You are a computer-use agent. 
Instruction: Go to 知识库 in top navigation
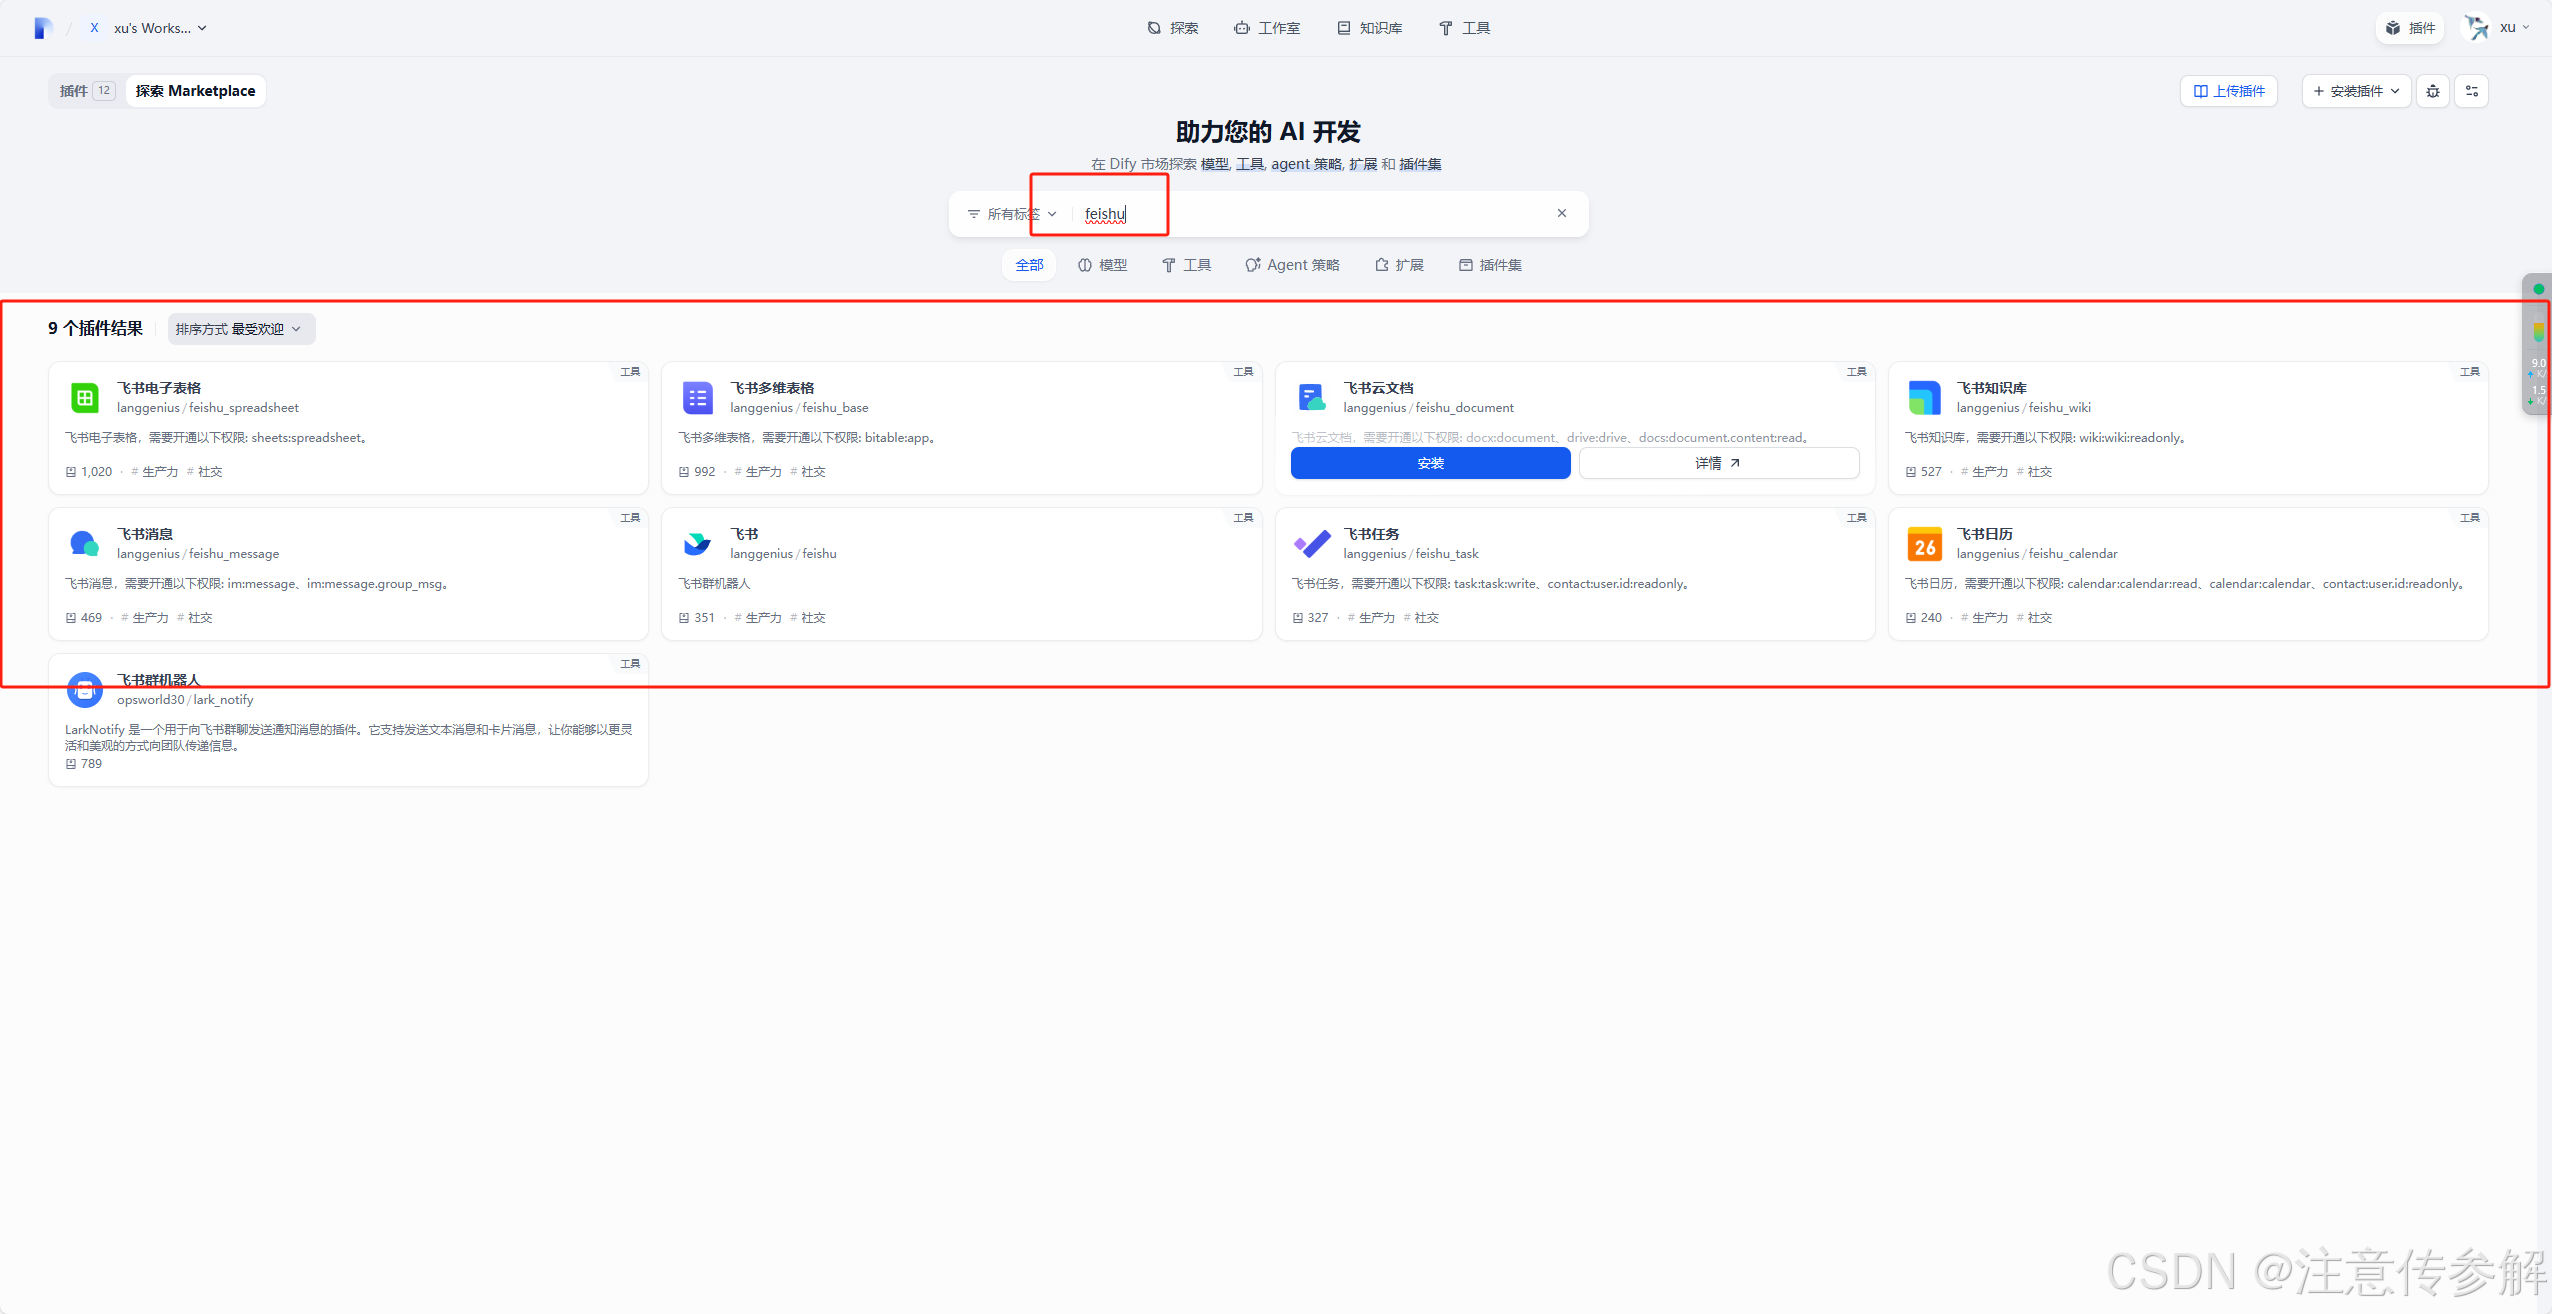pos(1369,28)
